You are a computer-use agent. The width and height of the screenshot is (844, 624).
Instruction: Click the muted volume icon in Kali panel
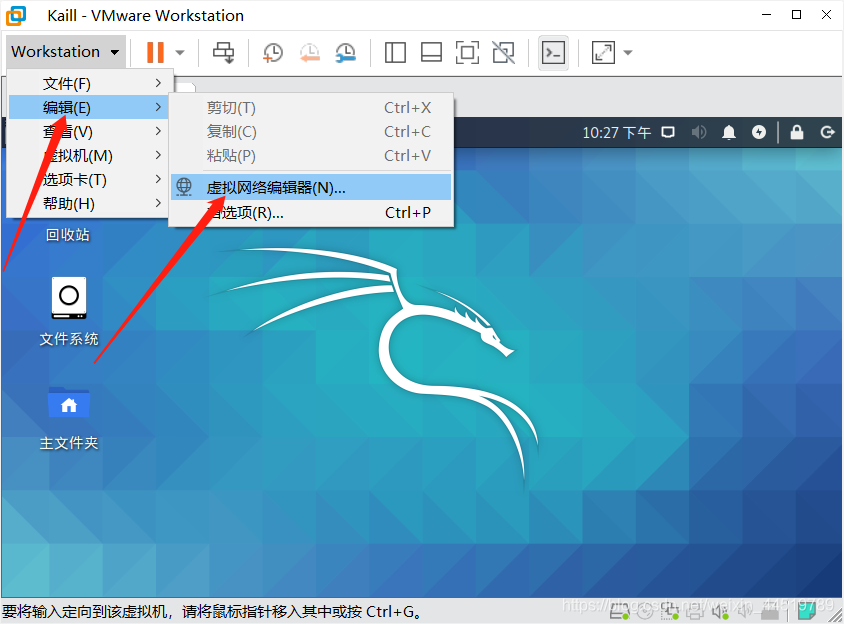tap(699, 132)
